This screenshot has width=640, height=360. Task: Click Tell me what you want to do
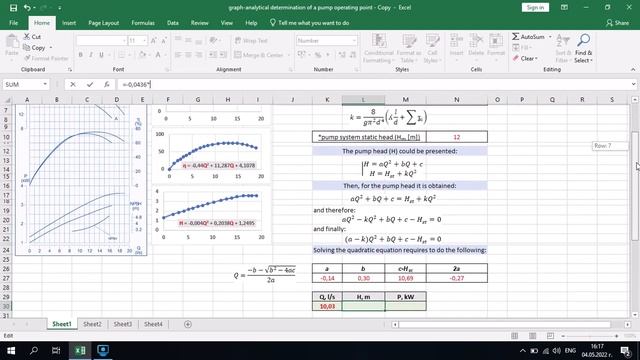313,23
